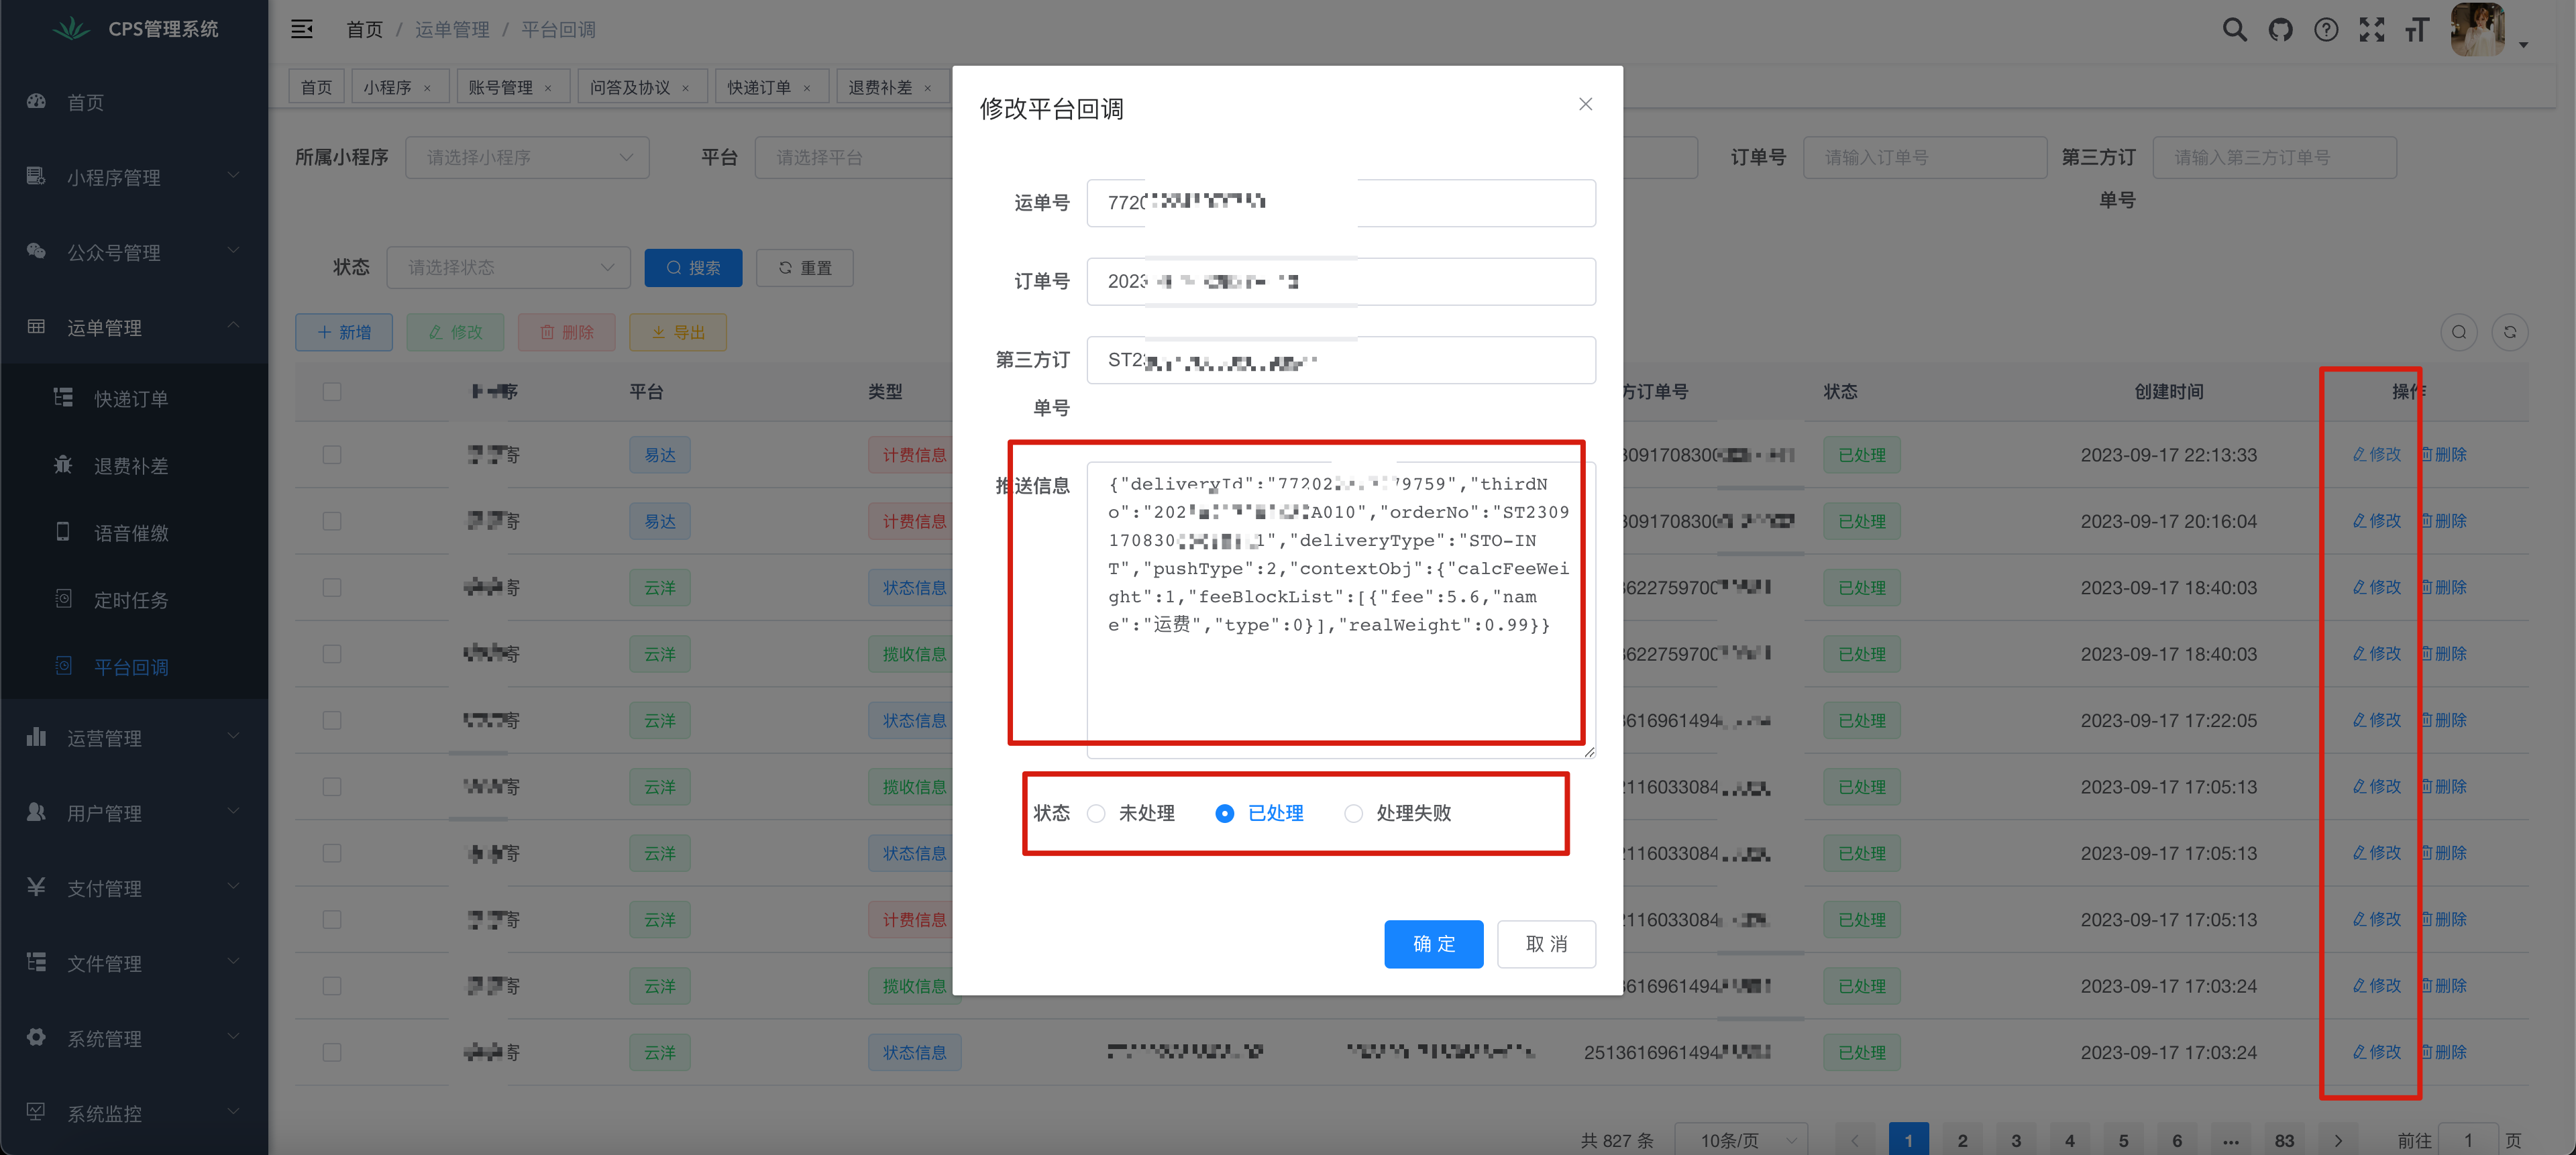
Task: Click the 小程序管理 sidebar icon
Action: pos(36,176)
